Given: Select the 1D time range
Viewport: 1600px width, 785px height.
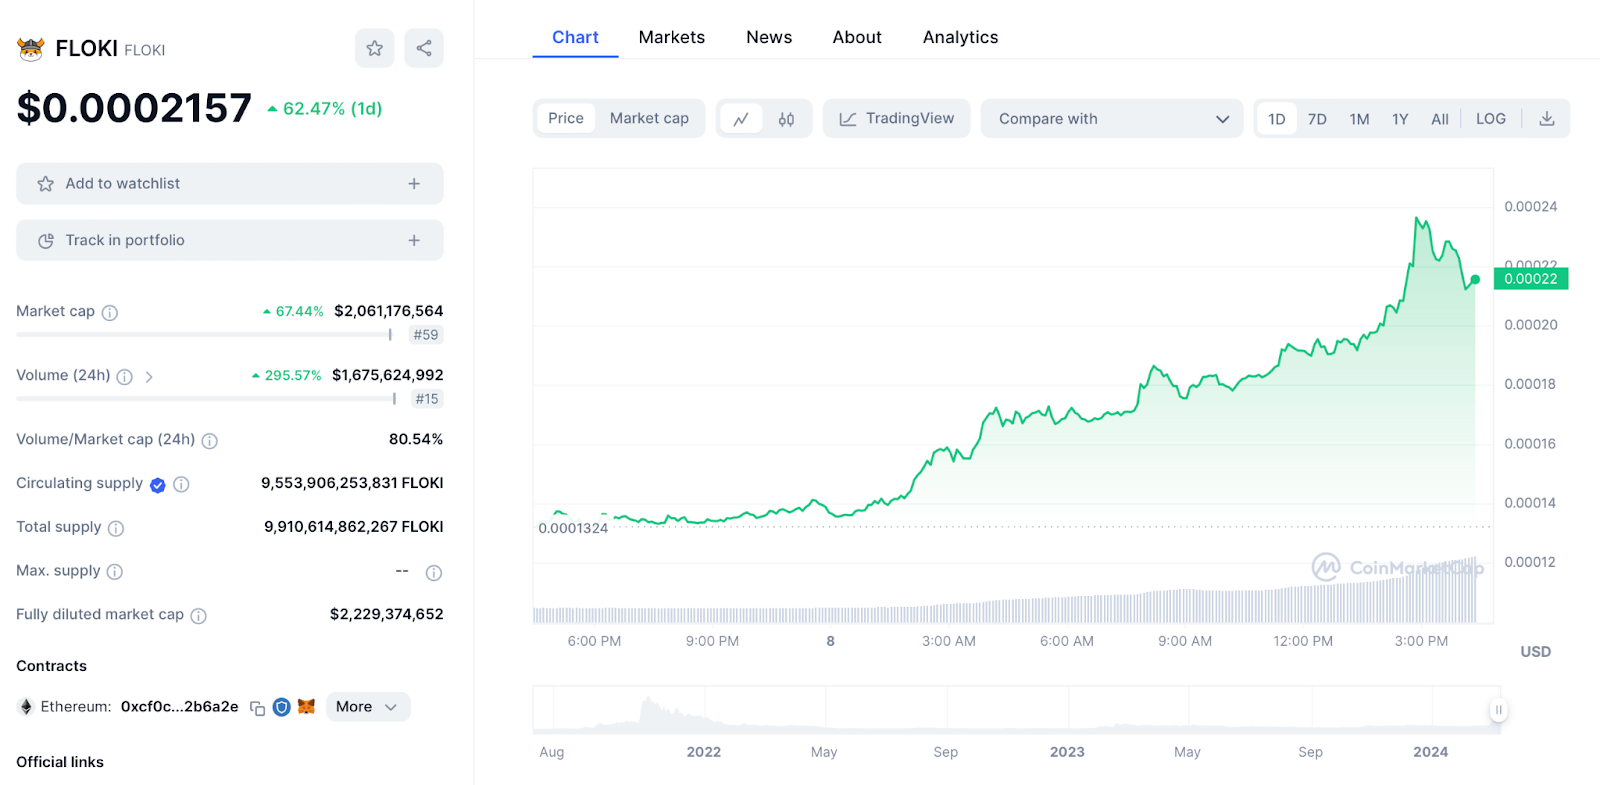Looking at the screenshot, I should coord(1277,119).
